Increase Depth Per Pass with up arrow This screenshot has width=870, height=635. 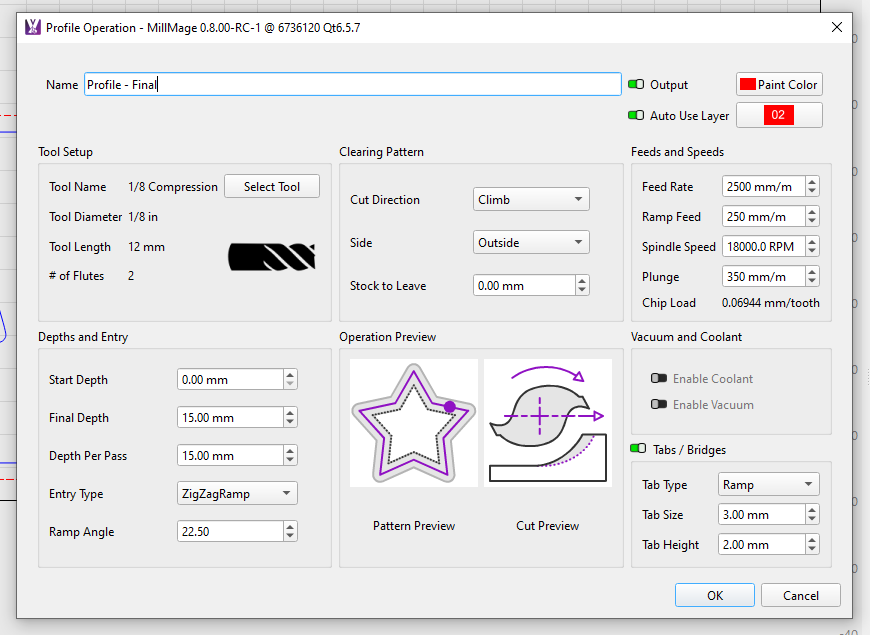pyautogui.click(x=290, y=451)
